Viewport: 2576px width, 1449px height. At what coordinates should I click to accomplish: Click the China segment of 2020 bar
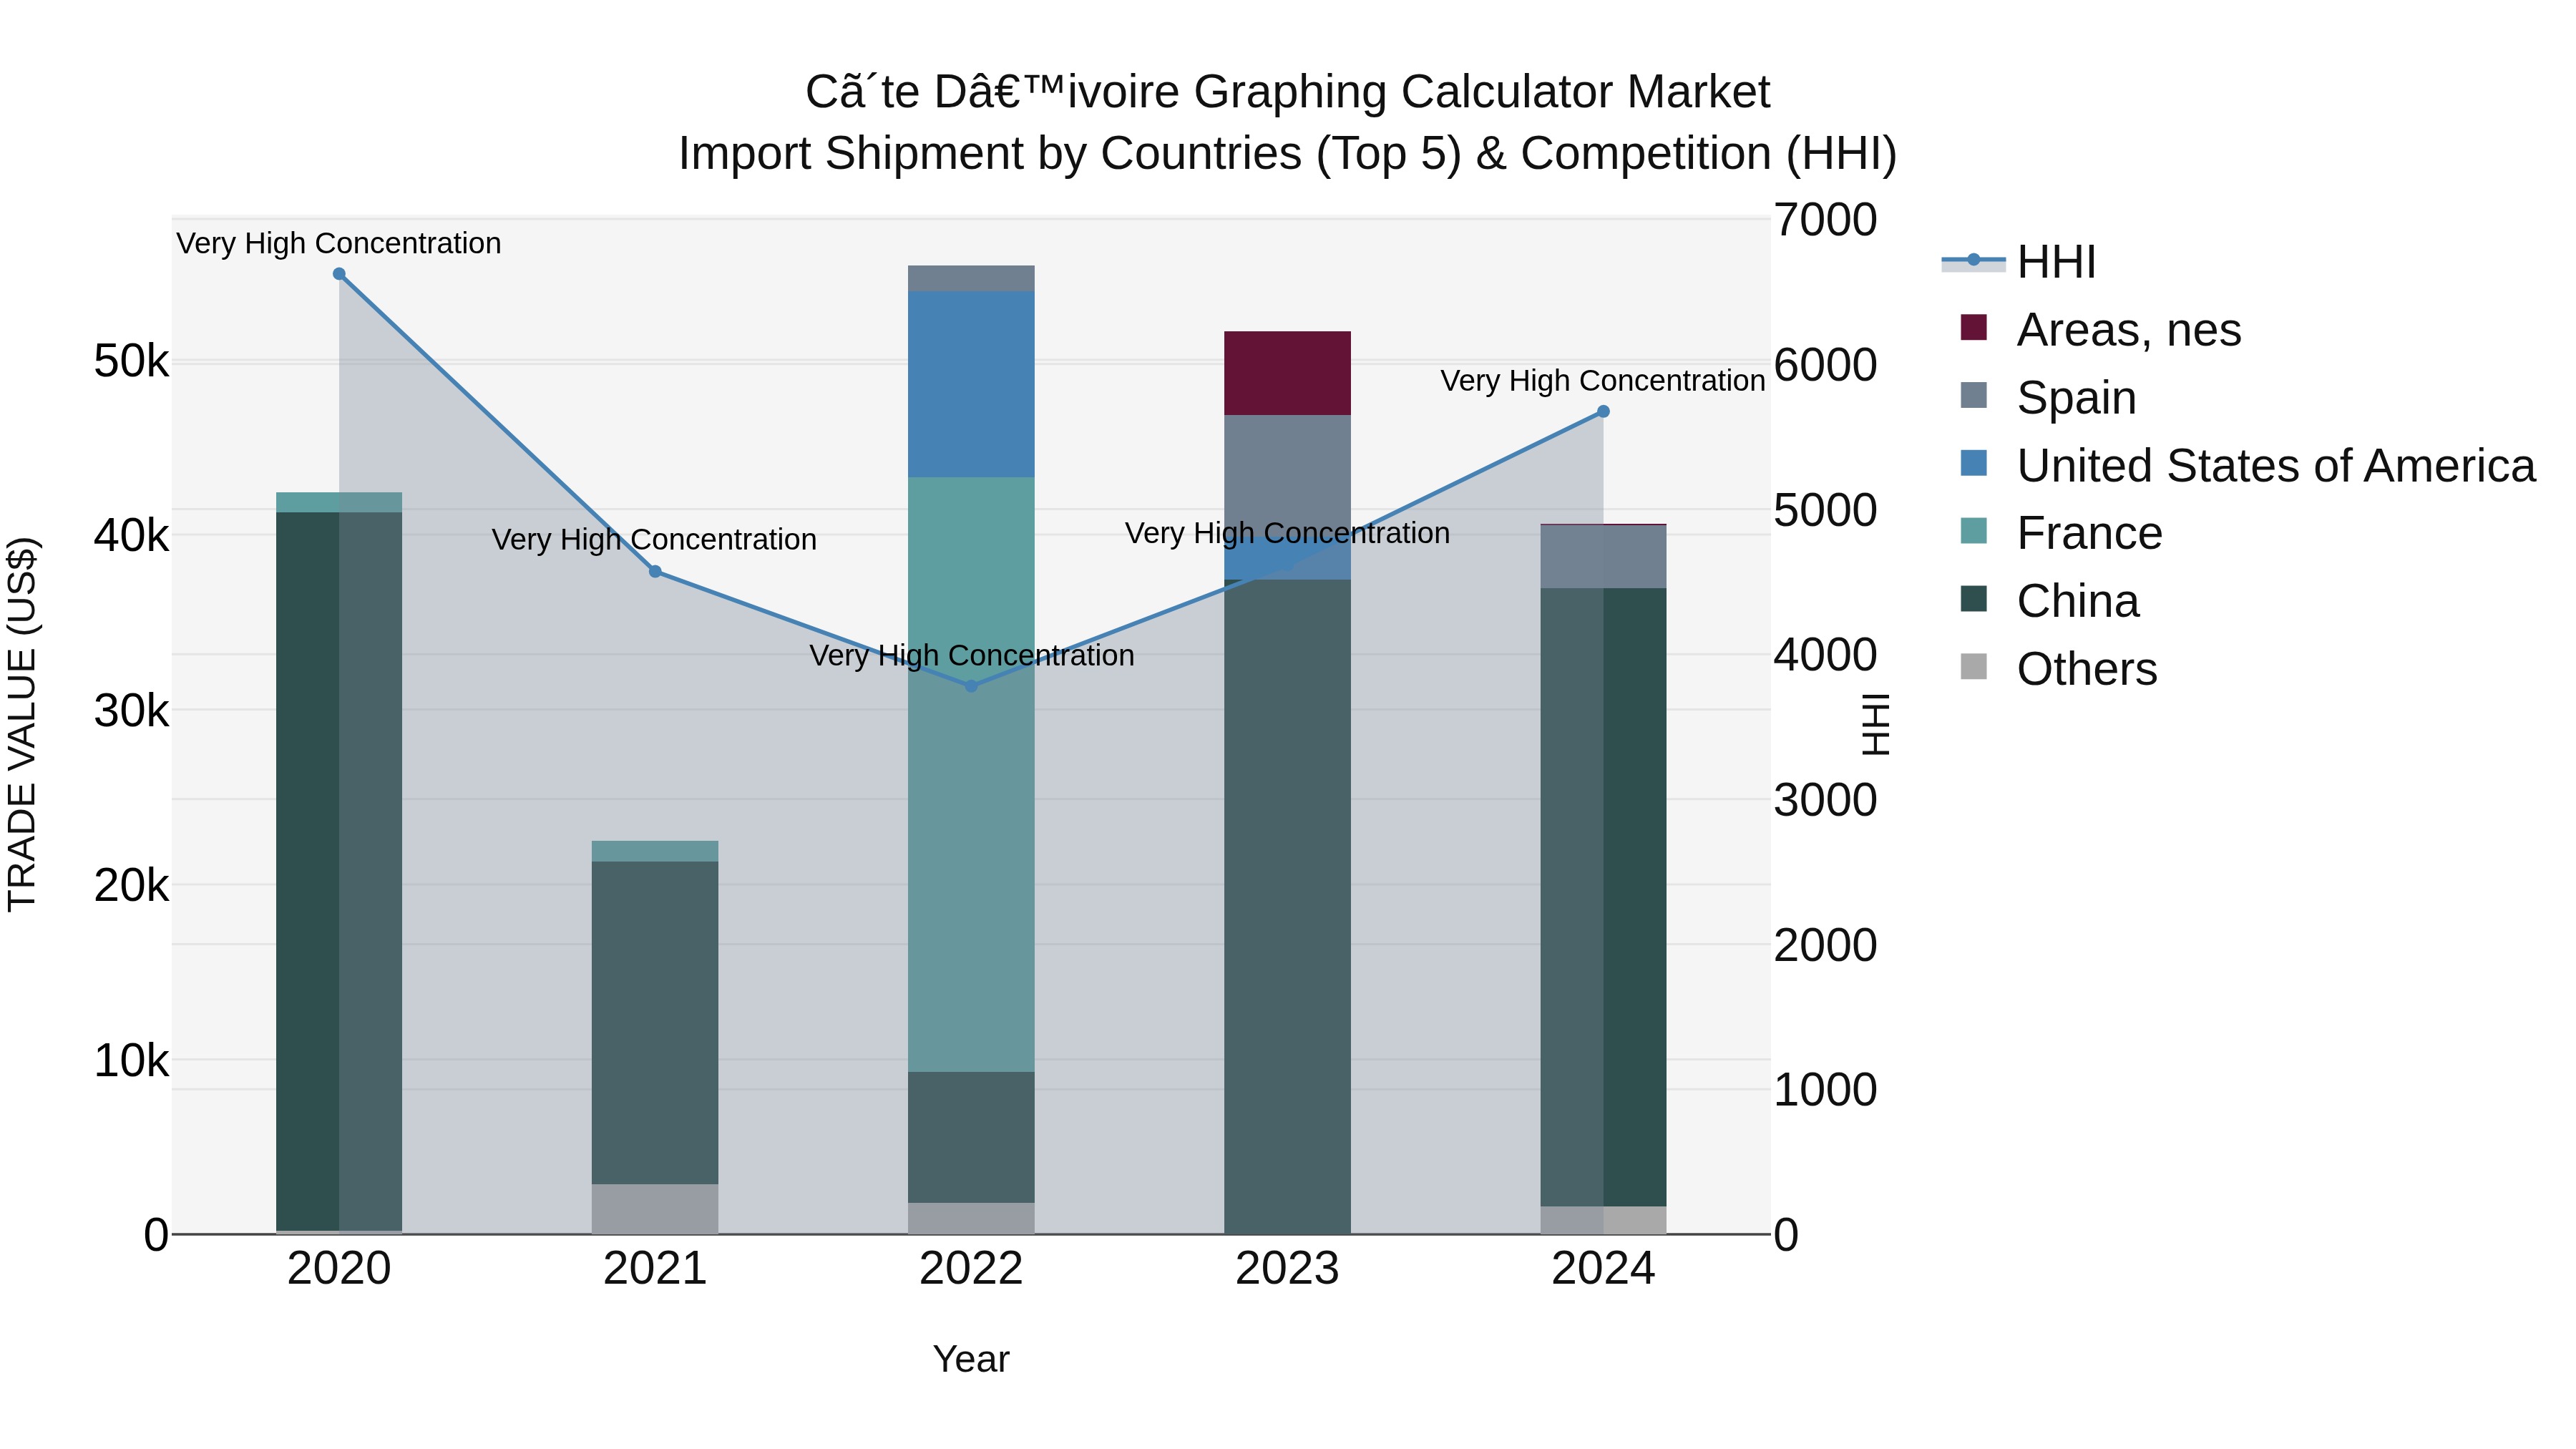[x=339, y=871]
